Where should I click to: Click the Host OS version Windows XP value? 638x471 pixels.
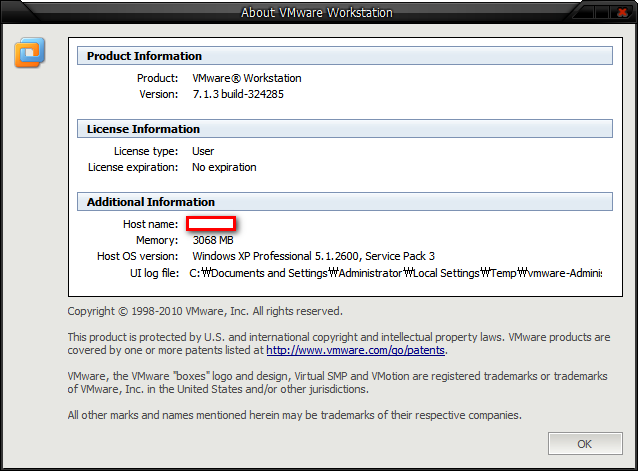(x=314, y=256)
